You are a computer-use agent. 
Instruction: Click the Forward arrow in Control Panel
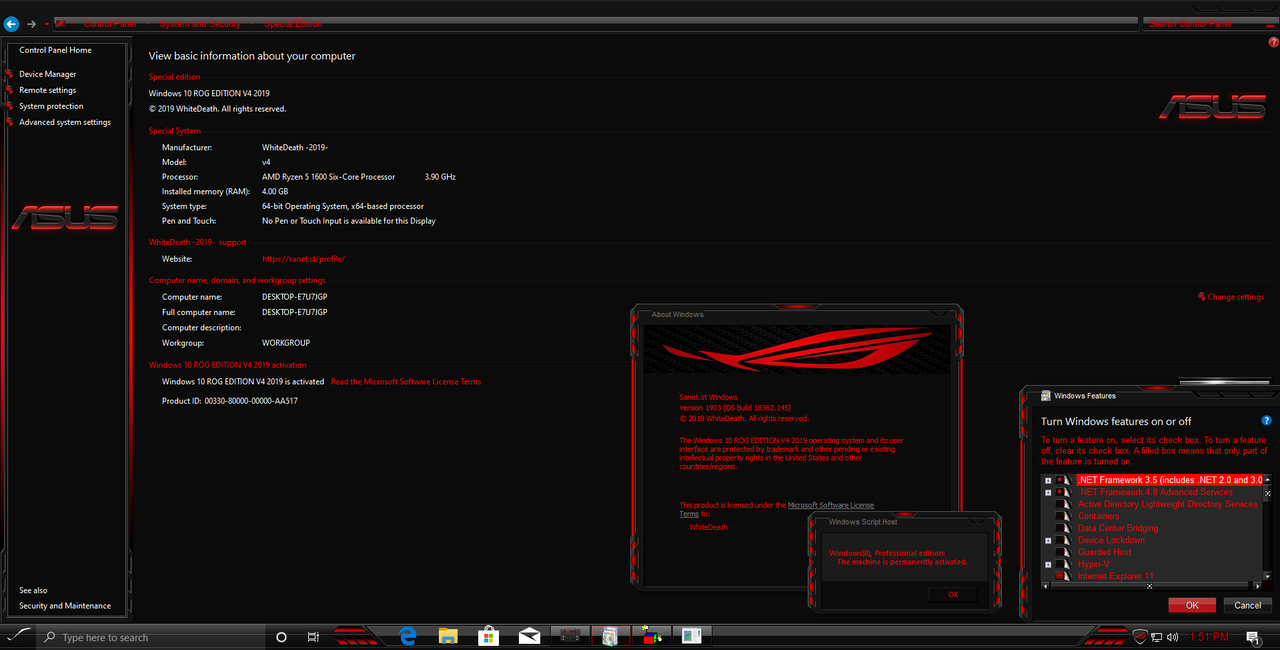click(x=32, y=24)
